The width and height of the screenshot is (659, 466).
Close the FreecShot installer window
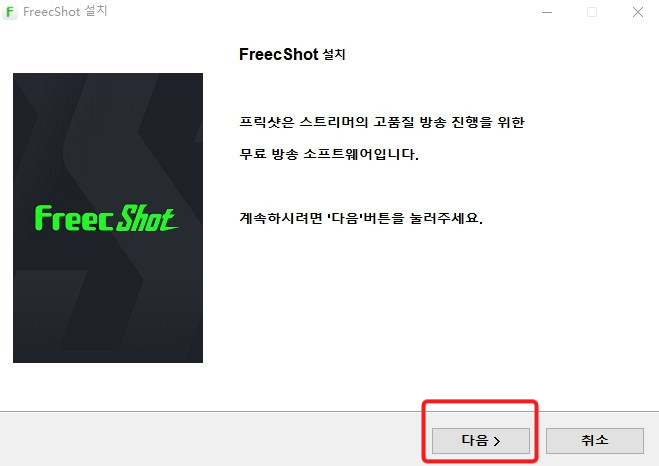pos(638,12)
